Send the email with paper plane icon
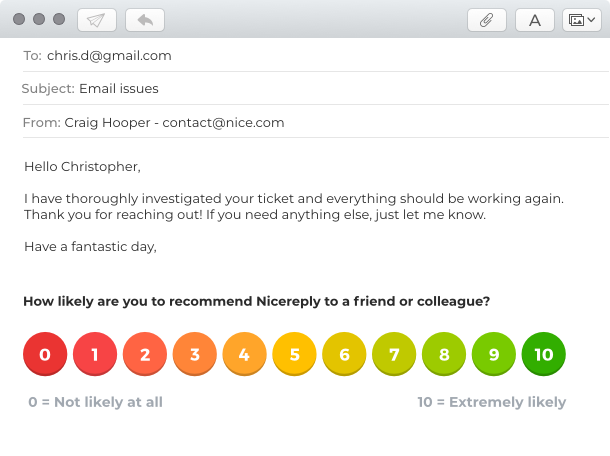The height and width of the screenshot is (456, 610). pyautogui.click(x=97, y=20)
